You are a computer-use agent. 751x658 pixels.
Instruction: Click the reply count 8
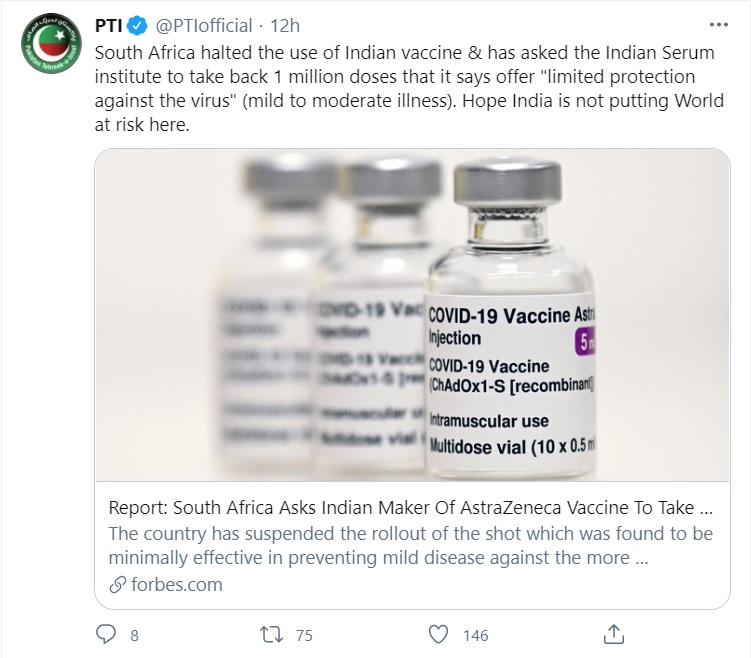point(134,634)
